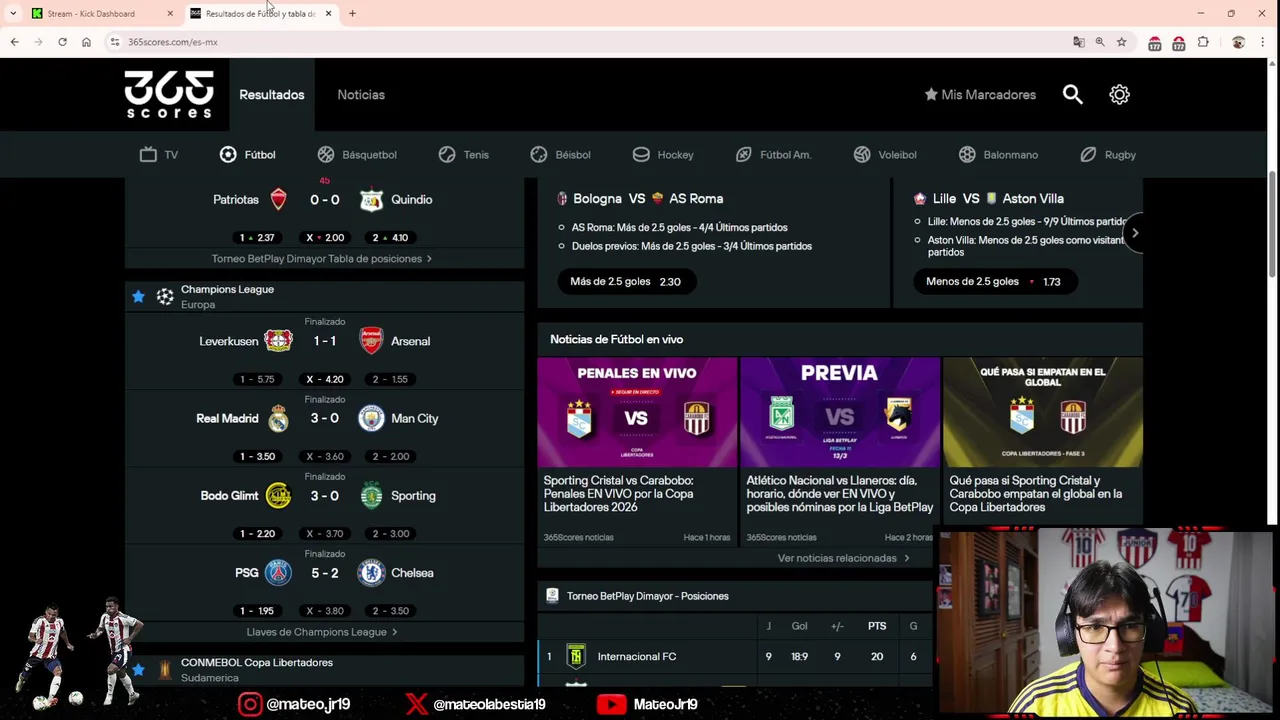Image resolution: width=1280 pixels, height=720 pixels.
Task: Select Leverkusen win odds 5.75
Action: click(257, 379)
